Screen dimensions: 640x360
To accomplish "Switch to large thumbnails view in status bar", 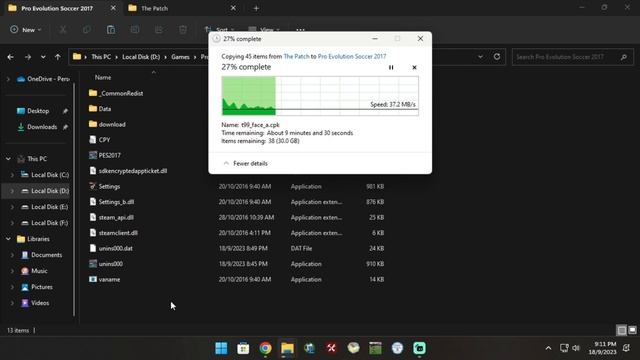I will click(x=632, y=330).
